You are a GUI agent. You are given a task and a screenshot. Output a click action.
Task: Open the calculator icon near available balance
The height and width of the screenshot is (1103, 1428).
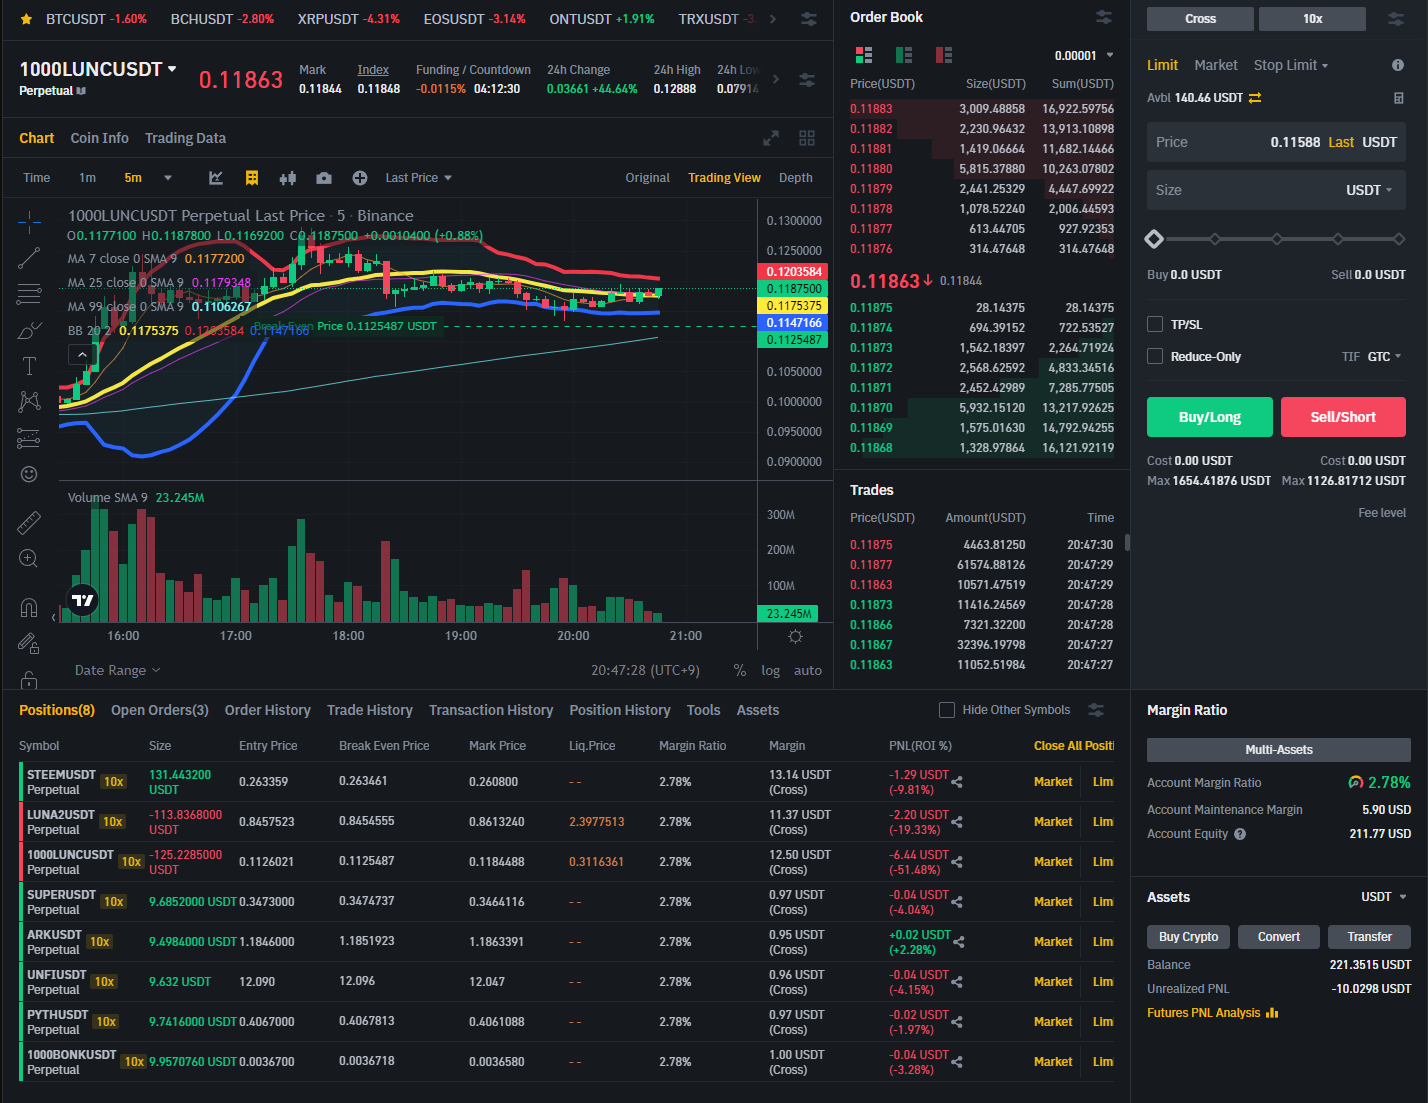pos(1399,98)
